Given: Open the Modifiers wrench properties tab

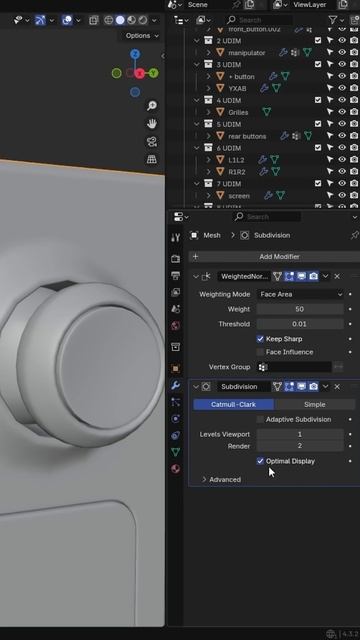Looking at the screenshot, I should click(x=176, y=385).
